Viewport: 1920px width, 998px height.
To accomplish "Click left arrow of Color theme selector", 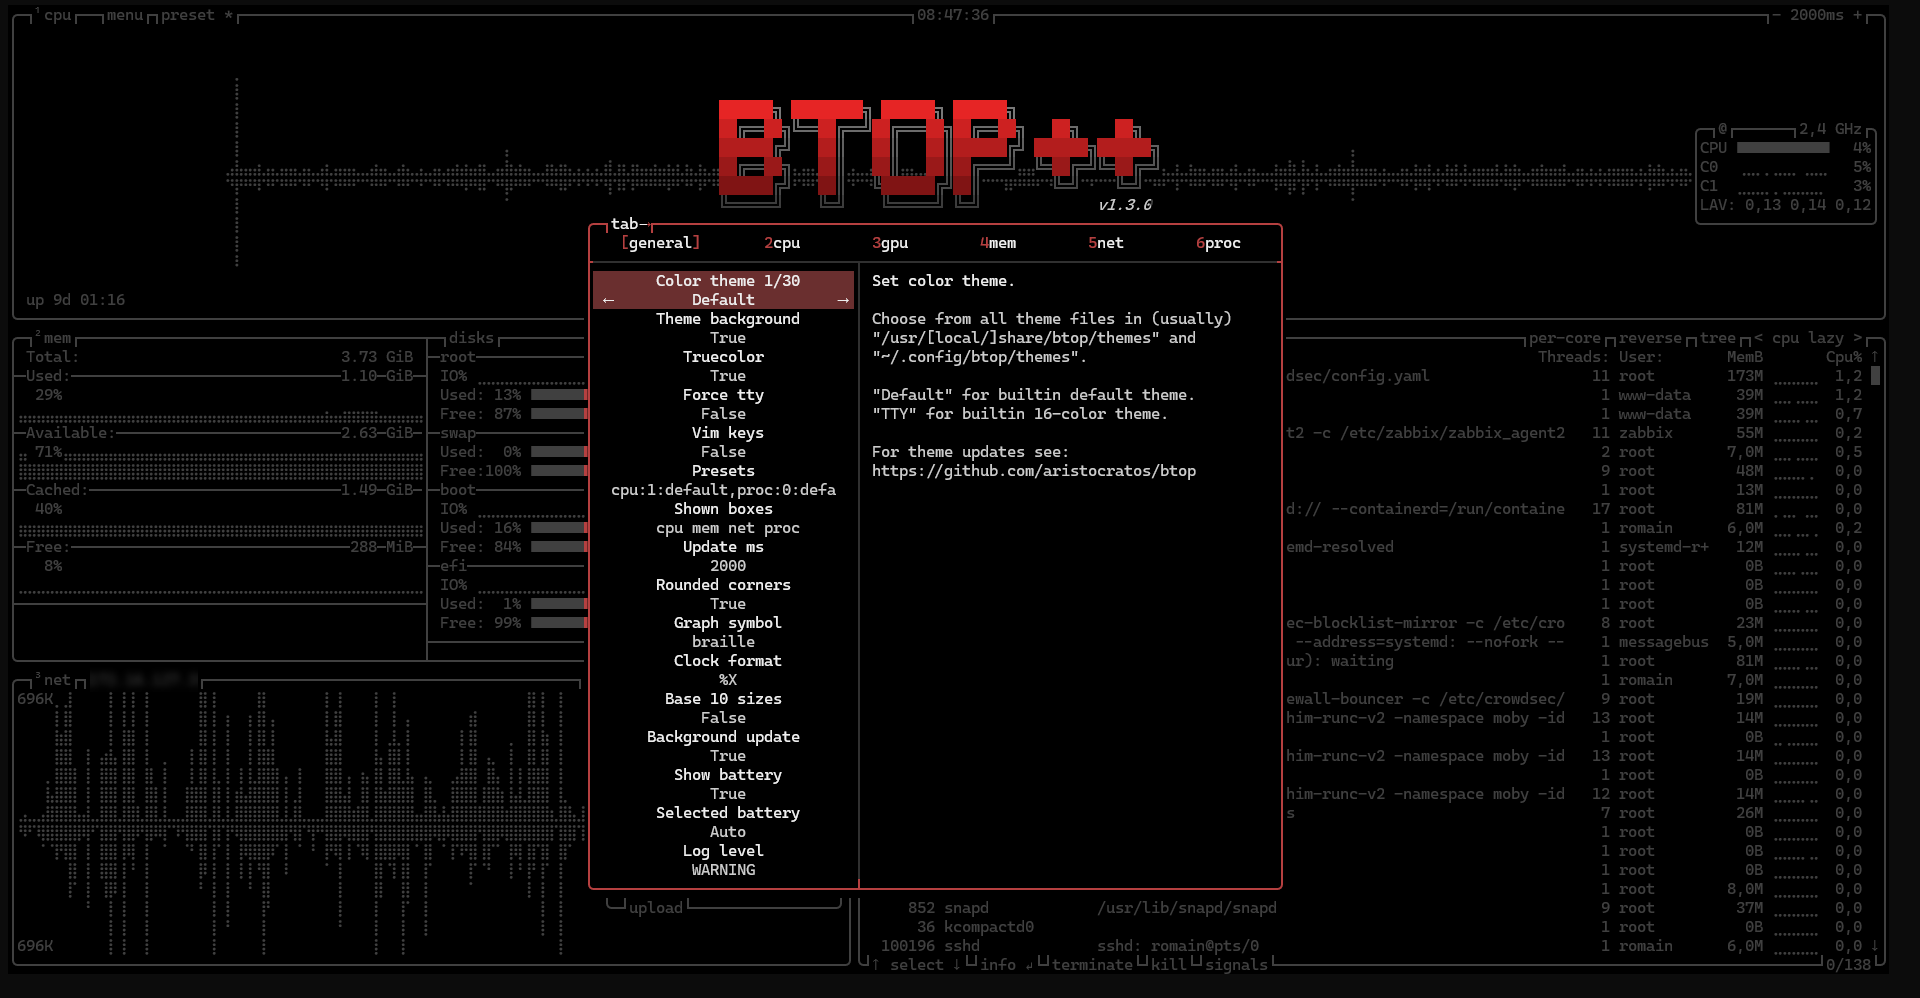I will [608, 300].
